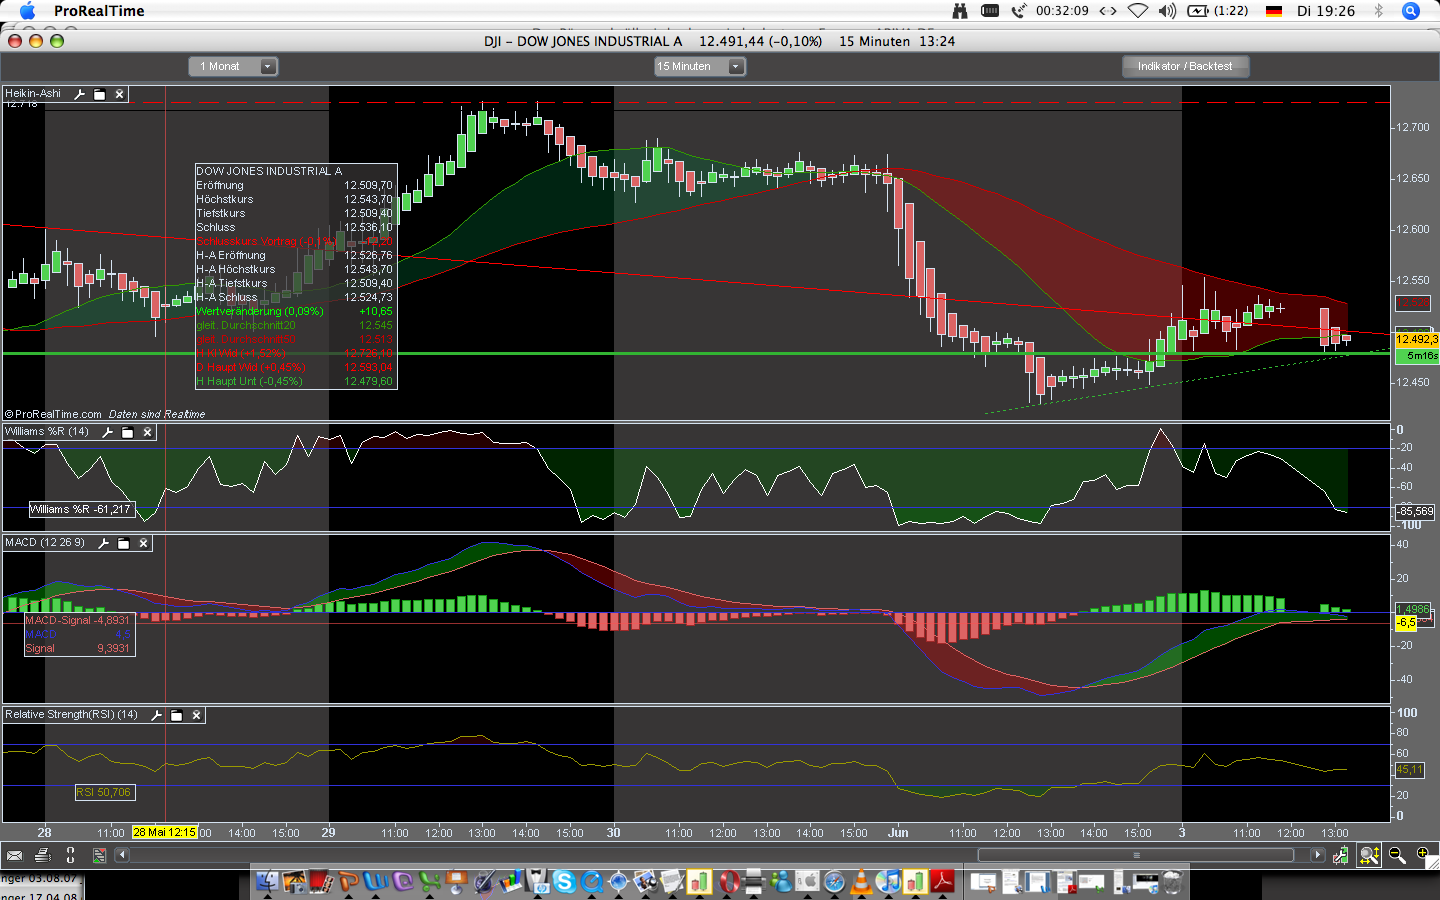Open Williams %R settings wrench
The width and height of the screenshot is (1440, 900).
tap(108, 432)
